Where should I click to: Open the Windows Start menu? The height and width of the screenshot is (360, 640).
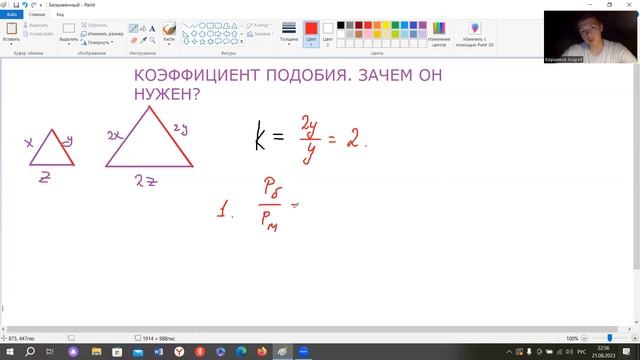pos(9,351)
